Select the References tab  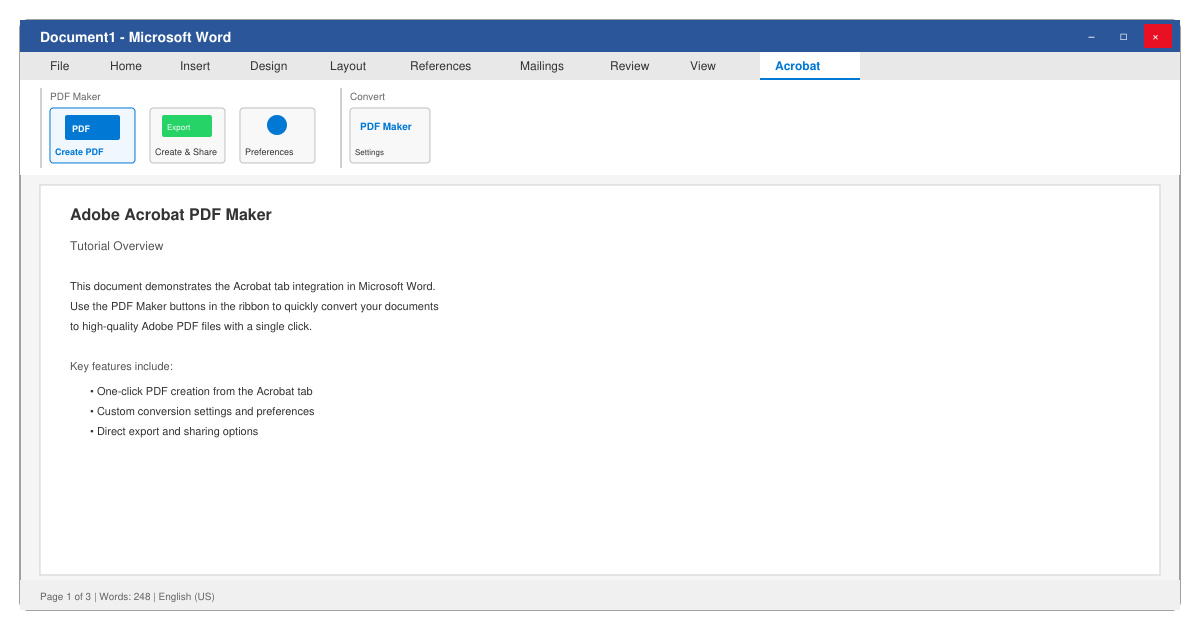(441, 66)
